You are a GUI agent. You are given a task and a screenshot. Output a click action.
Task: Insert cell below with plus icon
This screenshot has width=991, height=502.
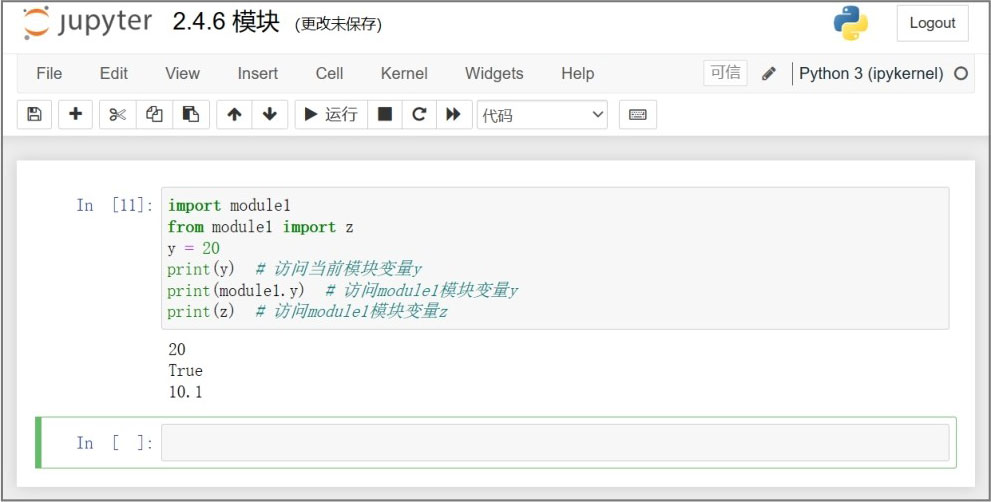(75, 114)
